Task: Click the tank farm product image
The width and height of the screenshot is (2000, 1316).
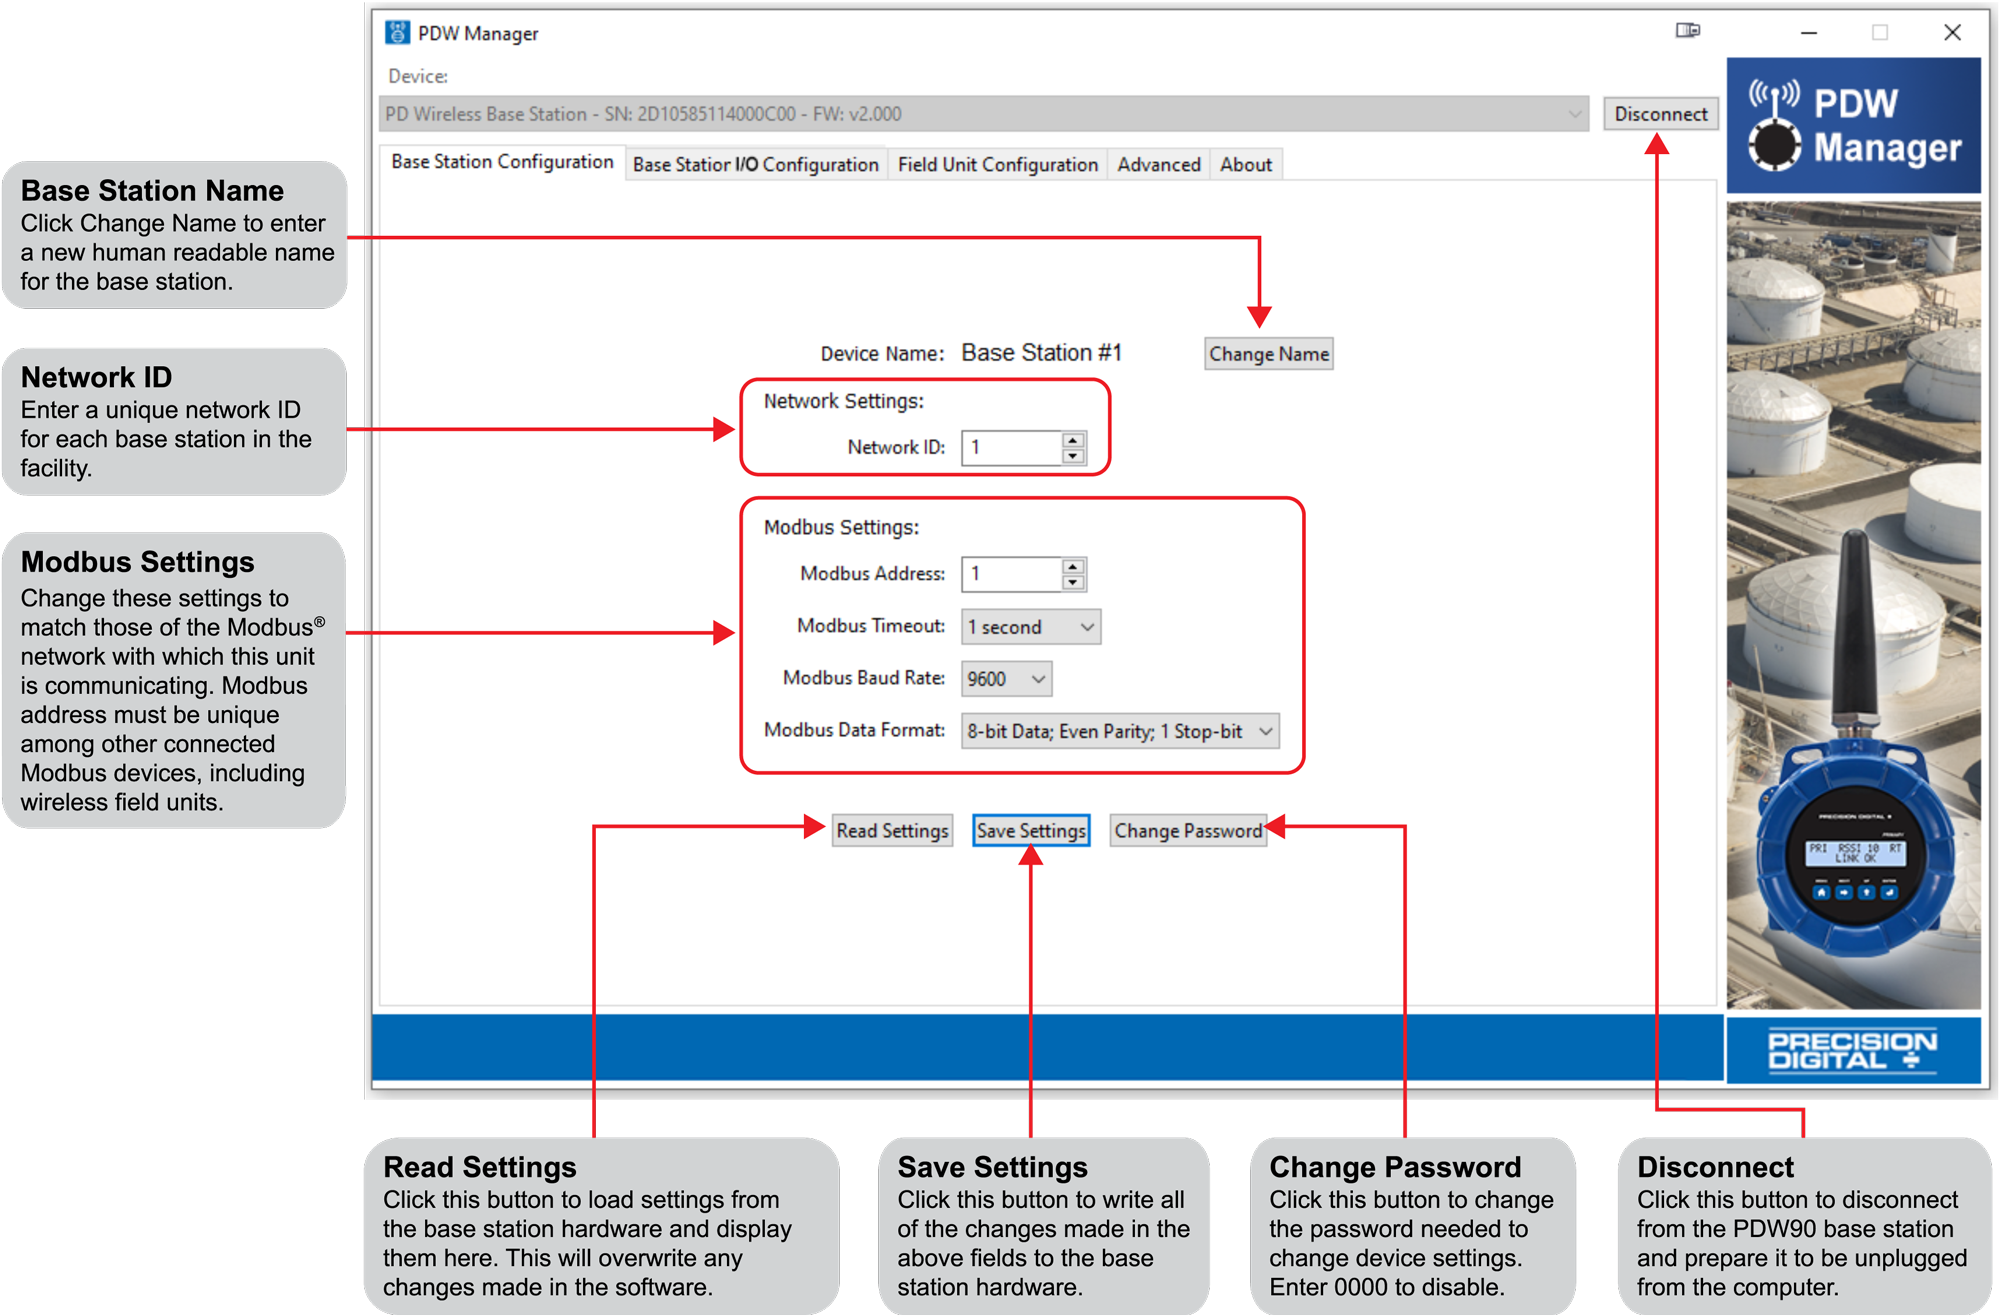Action: (1853, 605)
